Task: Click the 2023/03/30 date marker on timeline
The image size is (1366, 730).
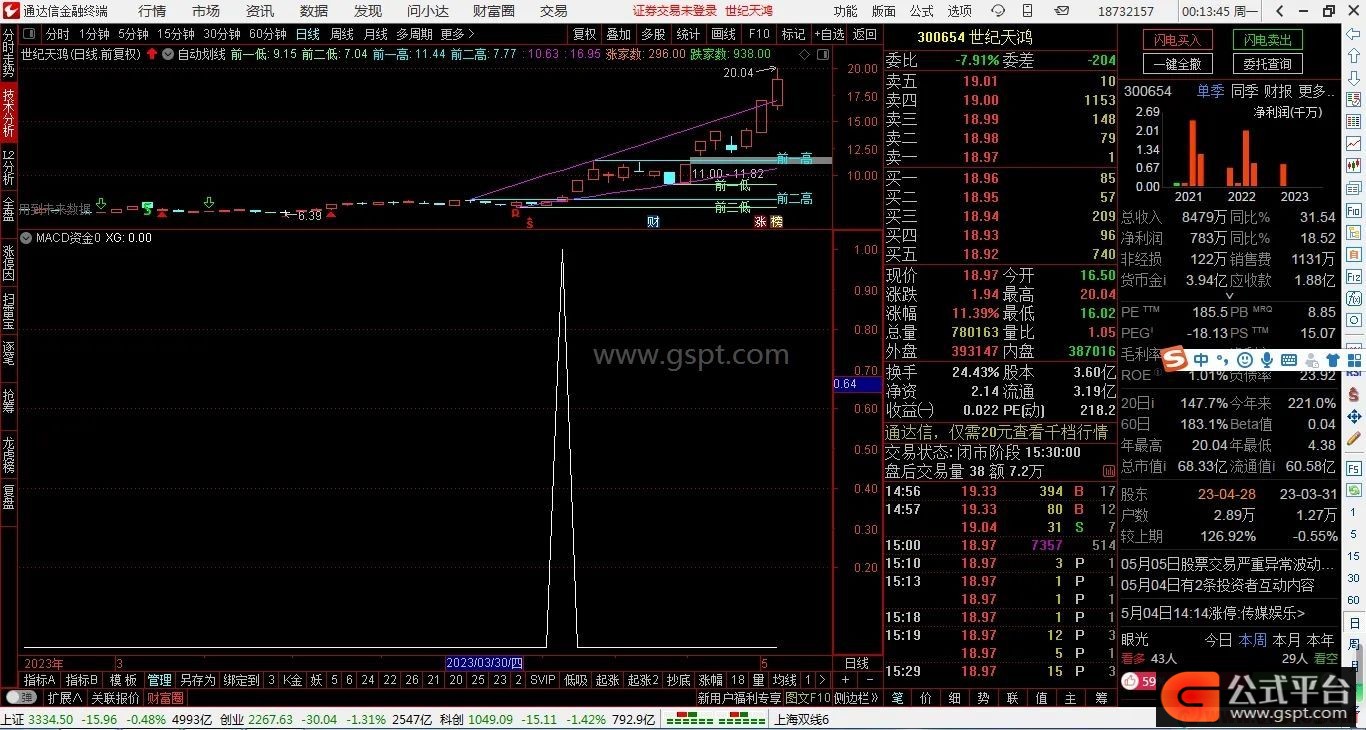Action: (485, 663)
